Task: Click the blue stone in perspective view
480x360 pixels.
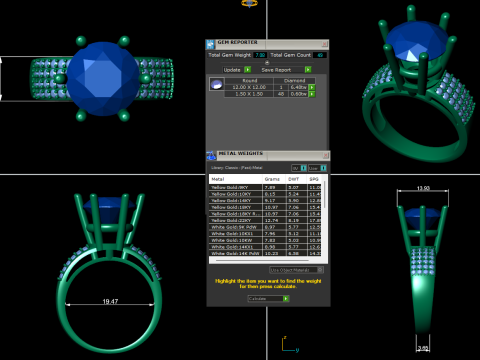Action: click(x=417, y=42)
